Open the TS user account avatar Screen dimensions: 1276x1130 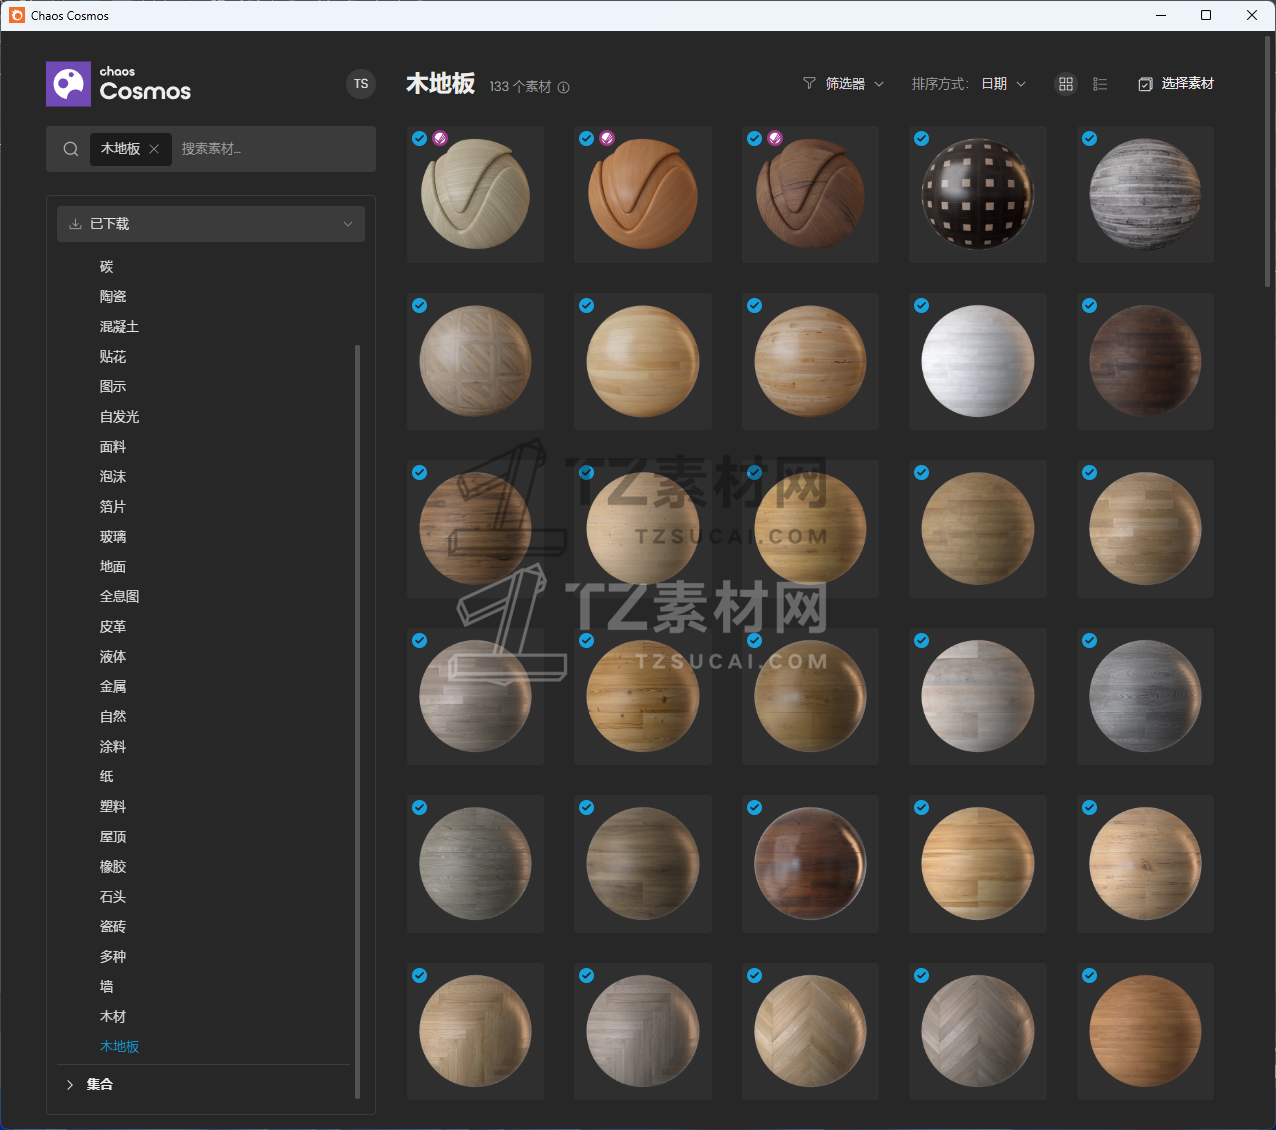361,84
